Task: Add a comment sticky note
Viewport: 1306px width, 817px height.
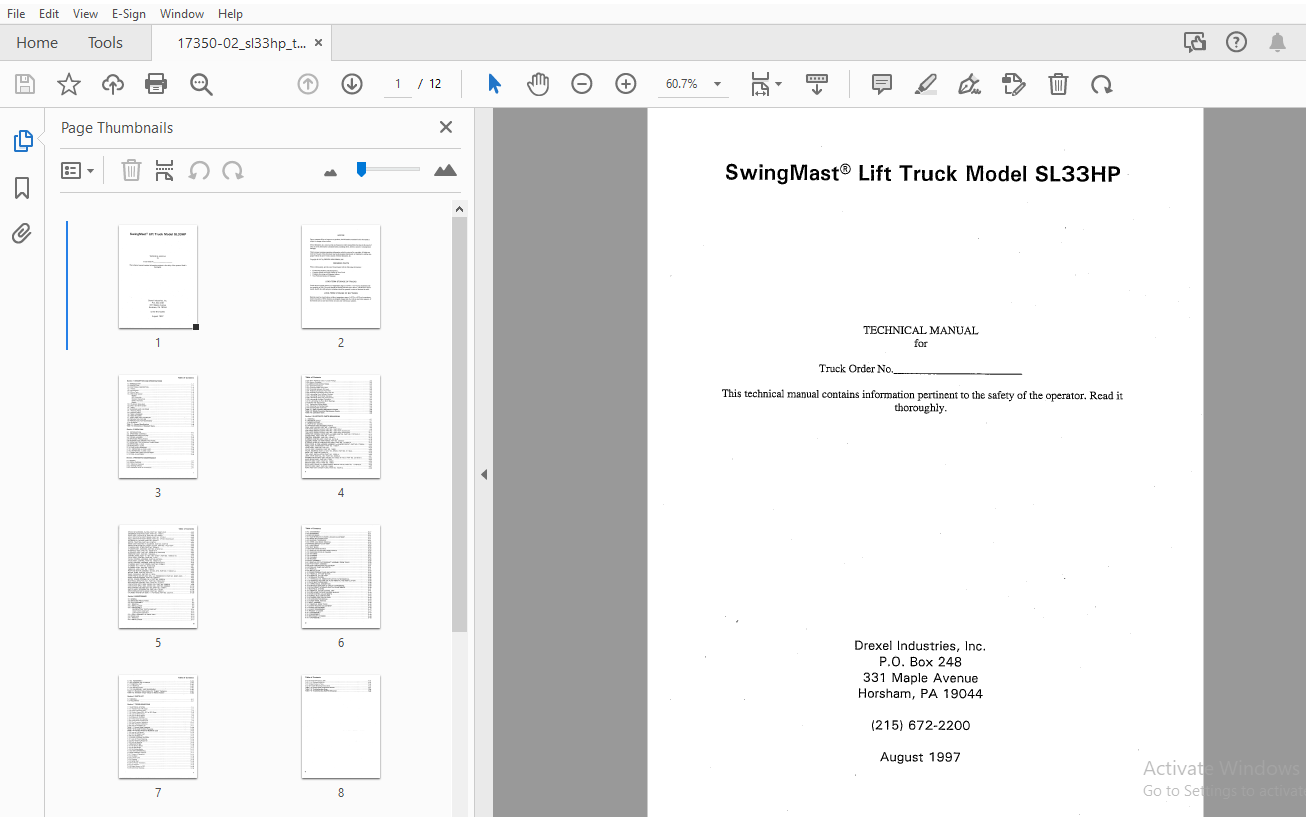Action: pos(882,84)
